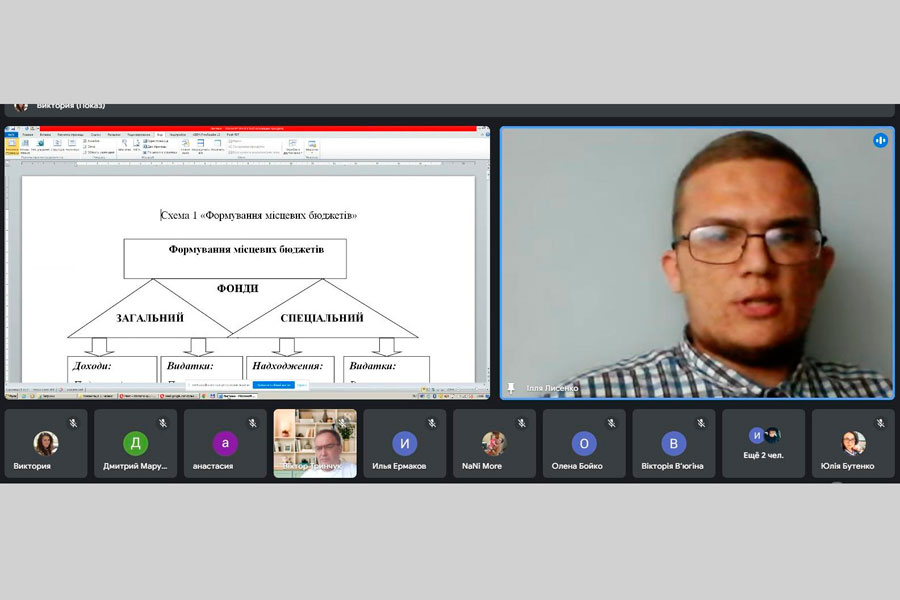Open Віктор Грінчук's video tile
900x600 pixels.
[315, 443]
